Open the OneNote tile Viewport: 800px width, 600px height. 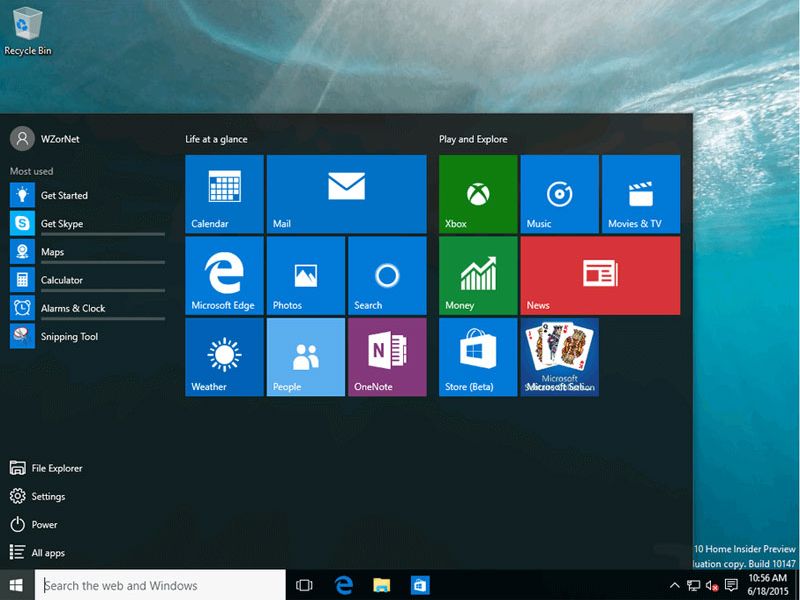coord(386,357)
